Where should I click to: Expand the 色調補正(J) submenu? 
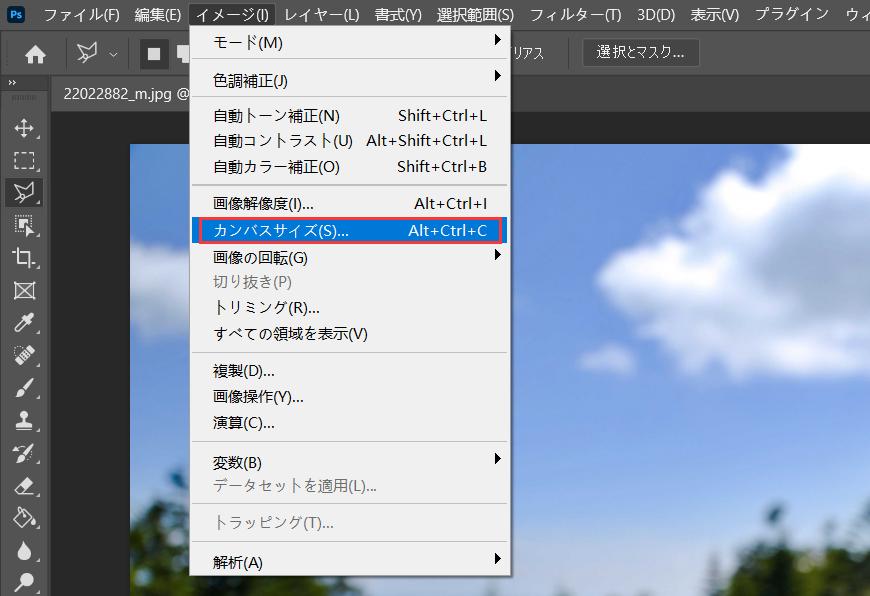(x=349, y=79)
